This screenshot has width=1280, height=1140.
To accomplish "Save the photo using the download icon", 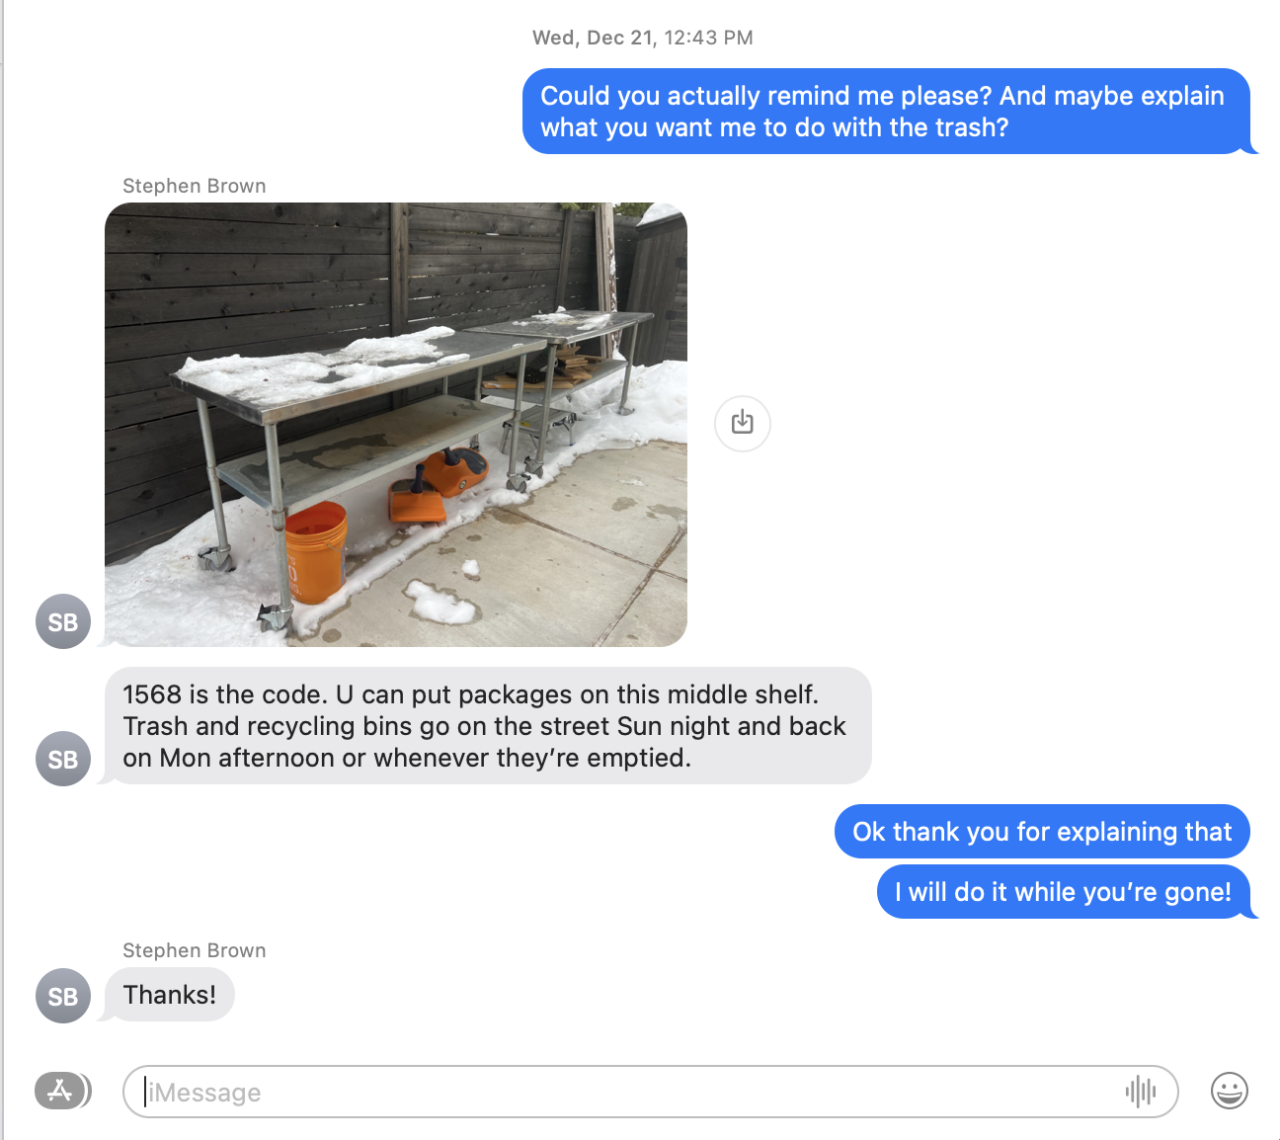I will point(742,423).
